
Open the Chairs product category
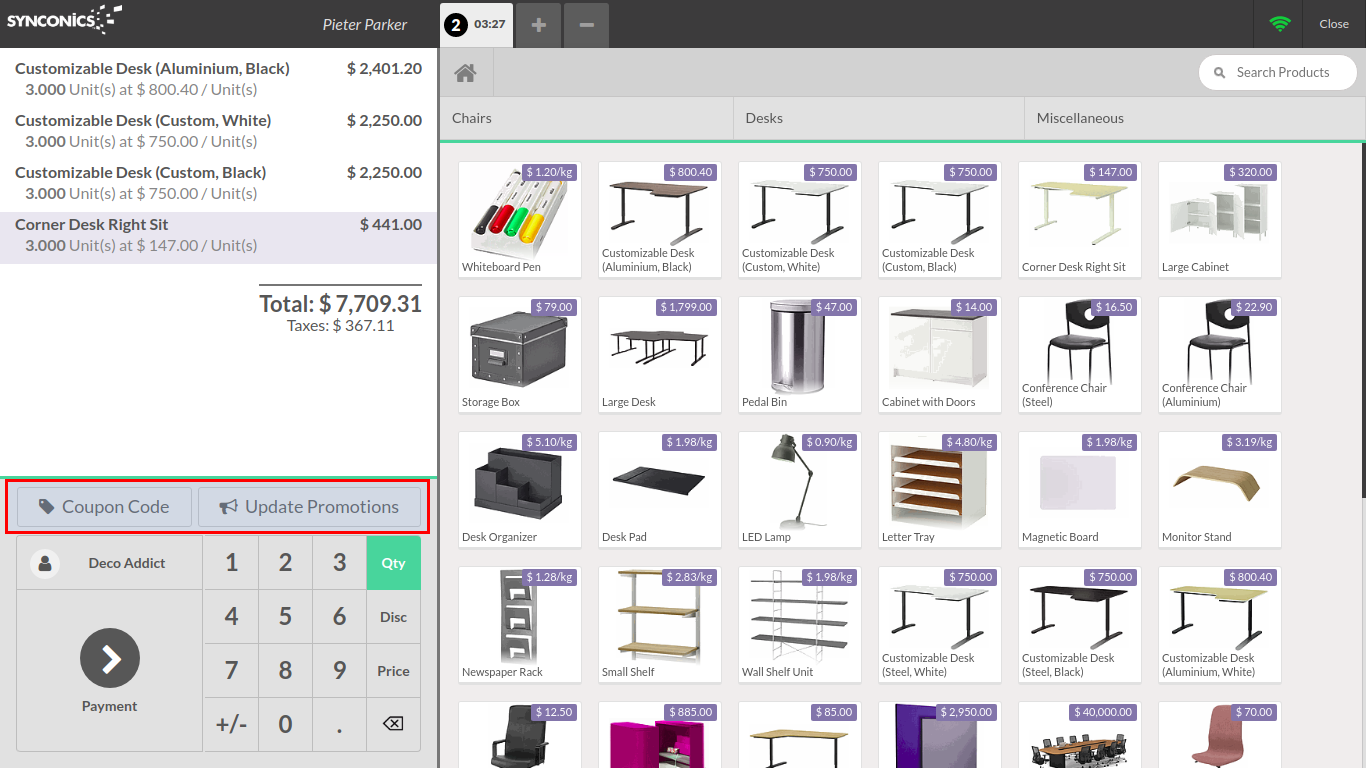586,118
